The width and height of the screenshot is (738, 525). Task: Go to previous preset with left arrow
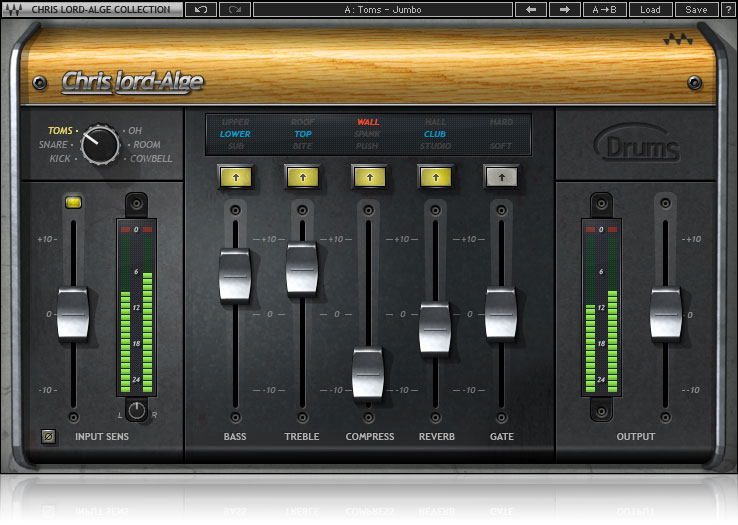coord(530,9)
